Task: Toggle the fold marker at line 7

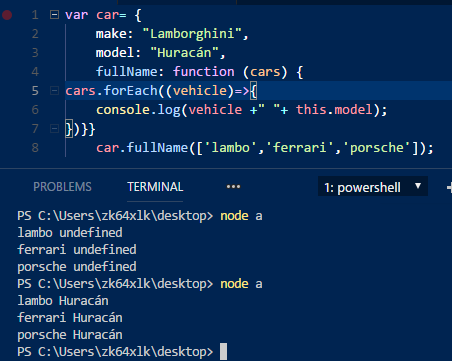Action: (54, 128)
